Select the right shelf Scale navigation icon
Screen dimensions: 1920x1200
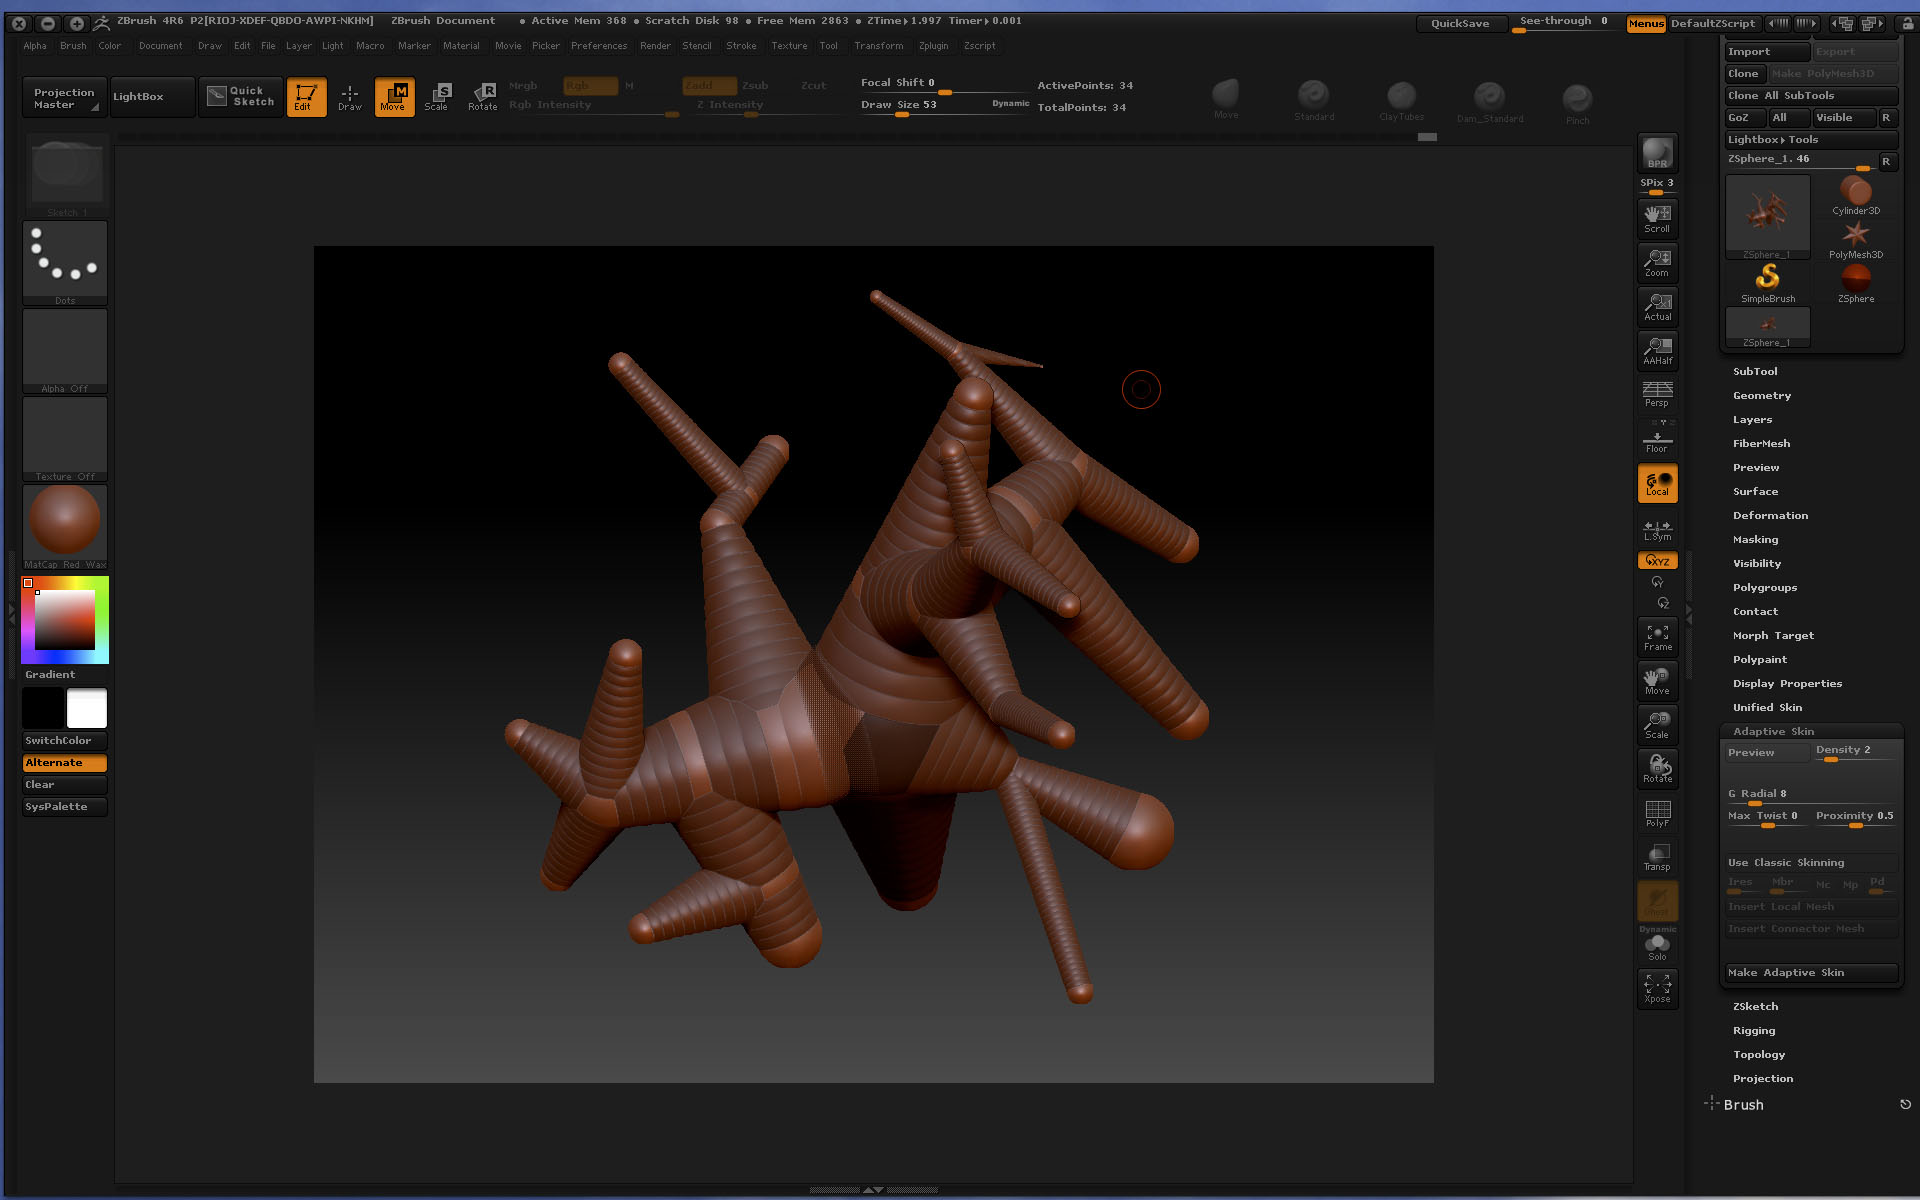1657,724
